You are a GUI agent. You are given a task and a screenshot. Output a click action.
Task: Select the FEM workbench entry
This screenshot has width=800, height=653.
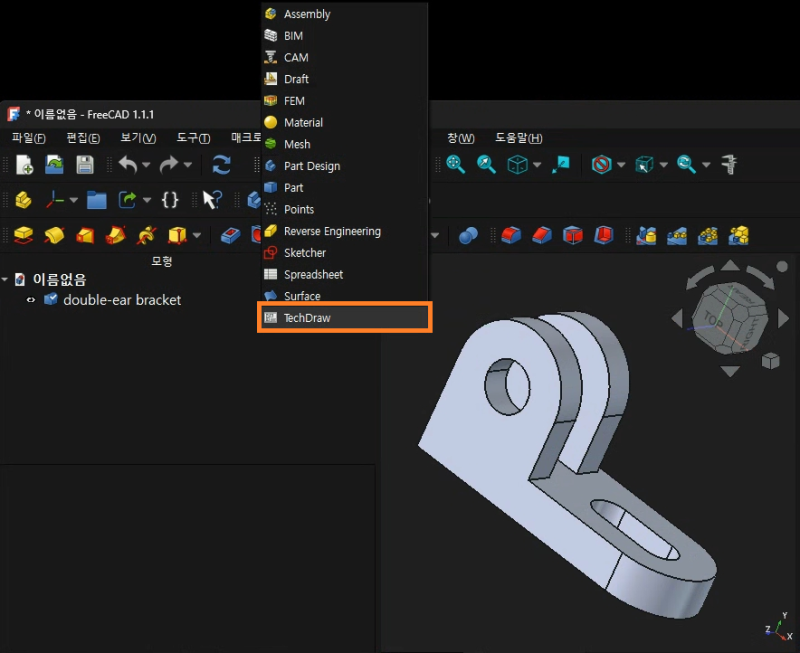(345, 101)
